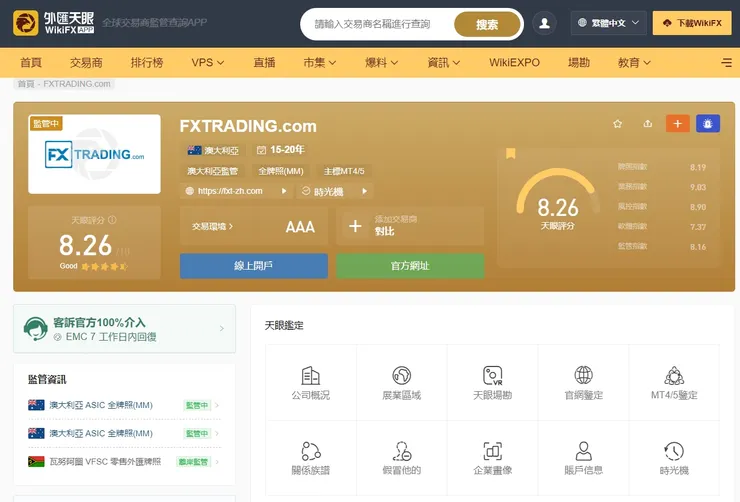Click the Good star rating
The height and width of the screenshot is (502, 740).
[94, 266]
